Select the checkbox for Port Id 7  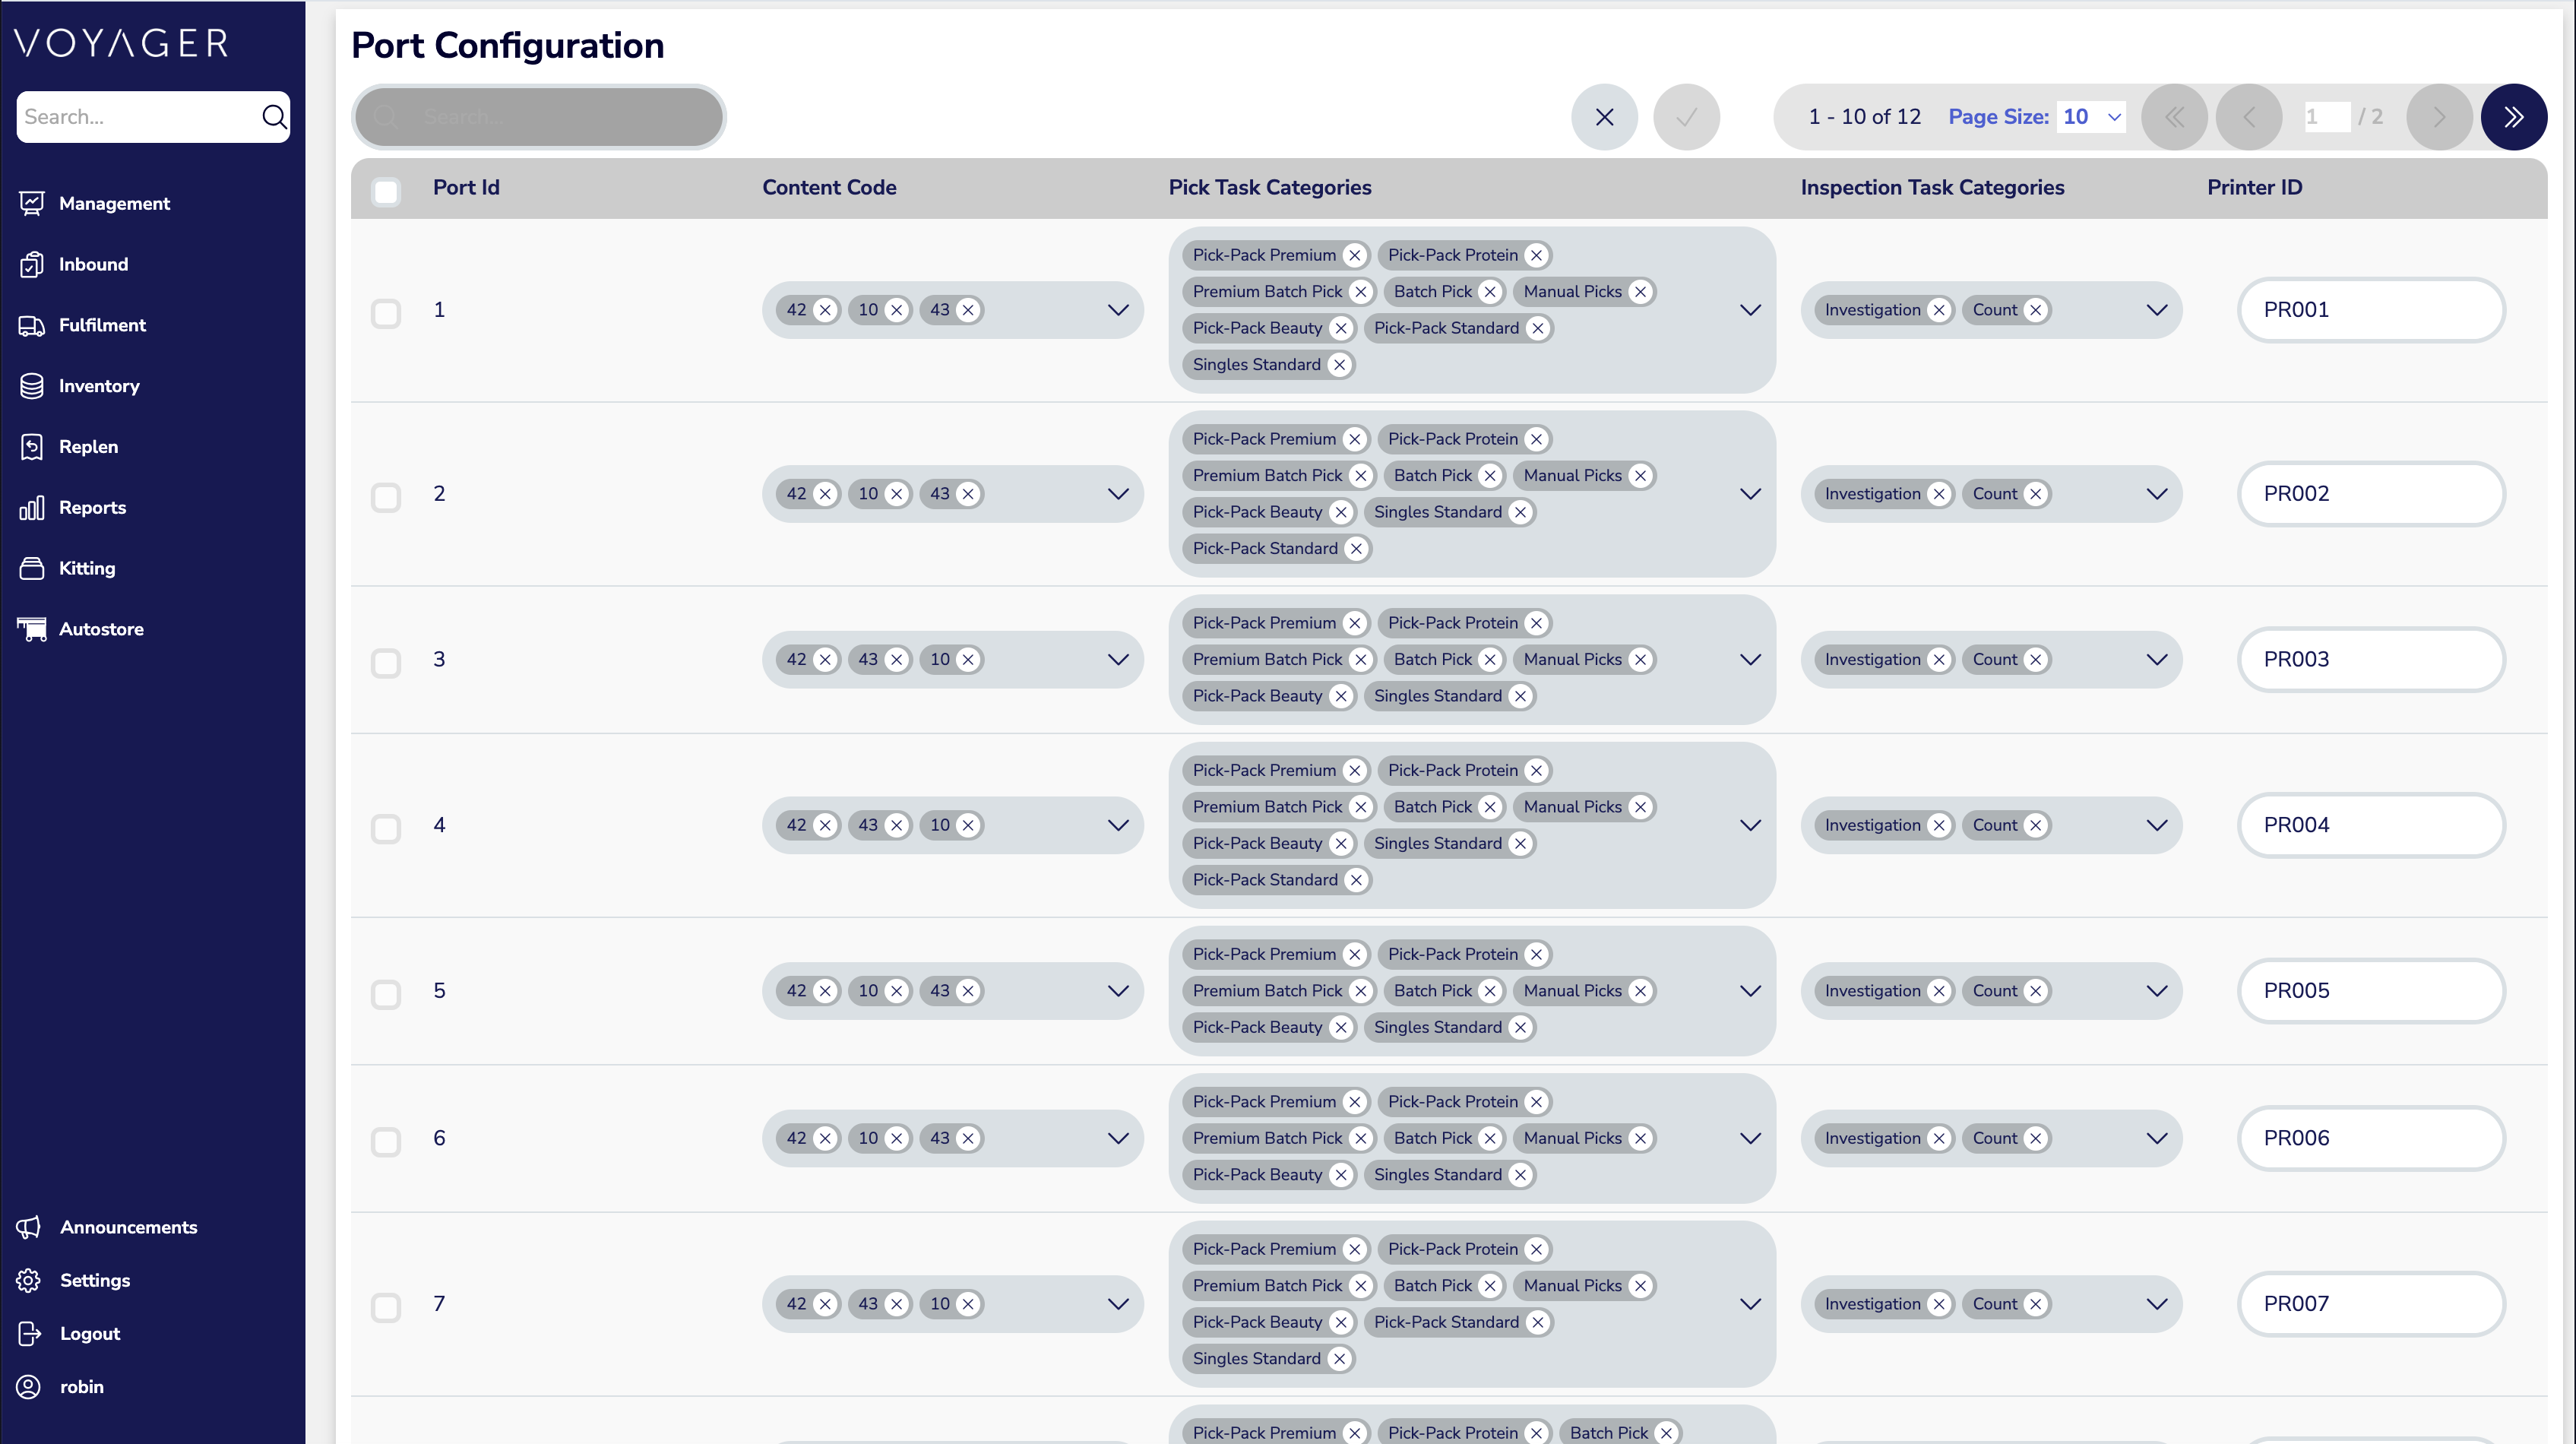(x=386, y=1308)
